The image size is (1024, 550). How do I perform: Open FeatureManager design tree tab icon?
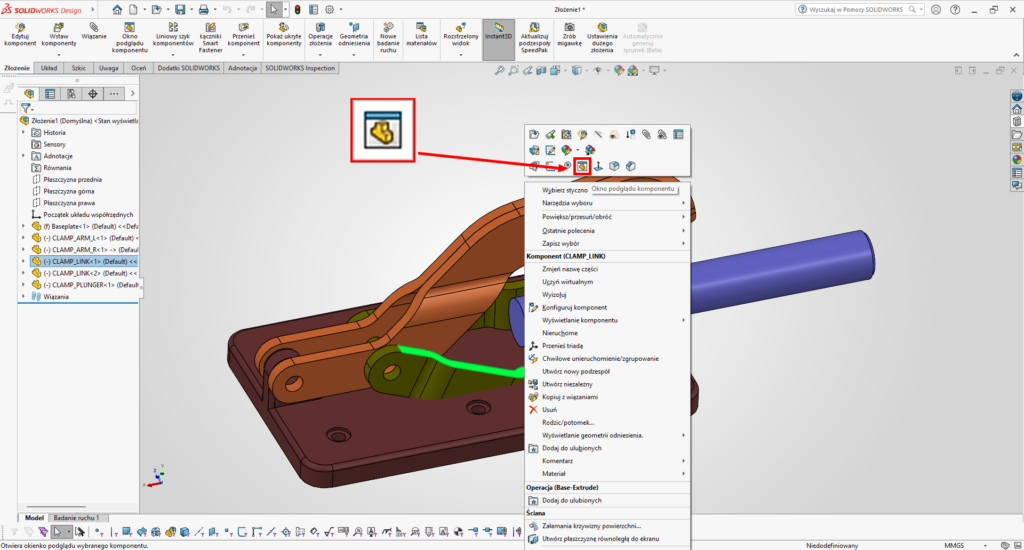pyautogui.click(x=29, y=94)
